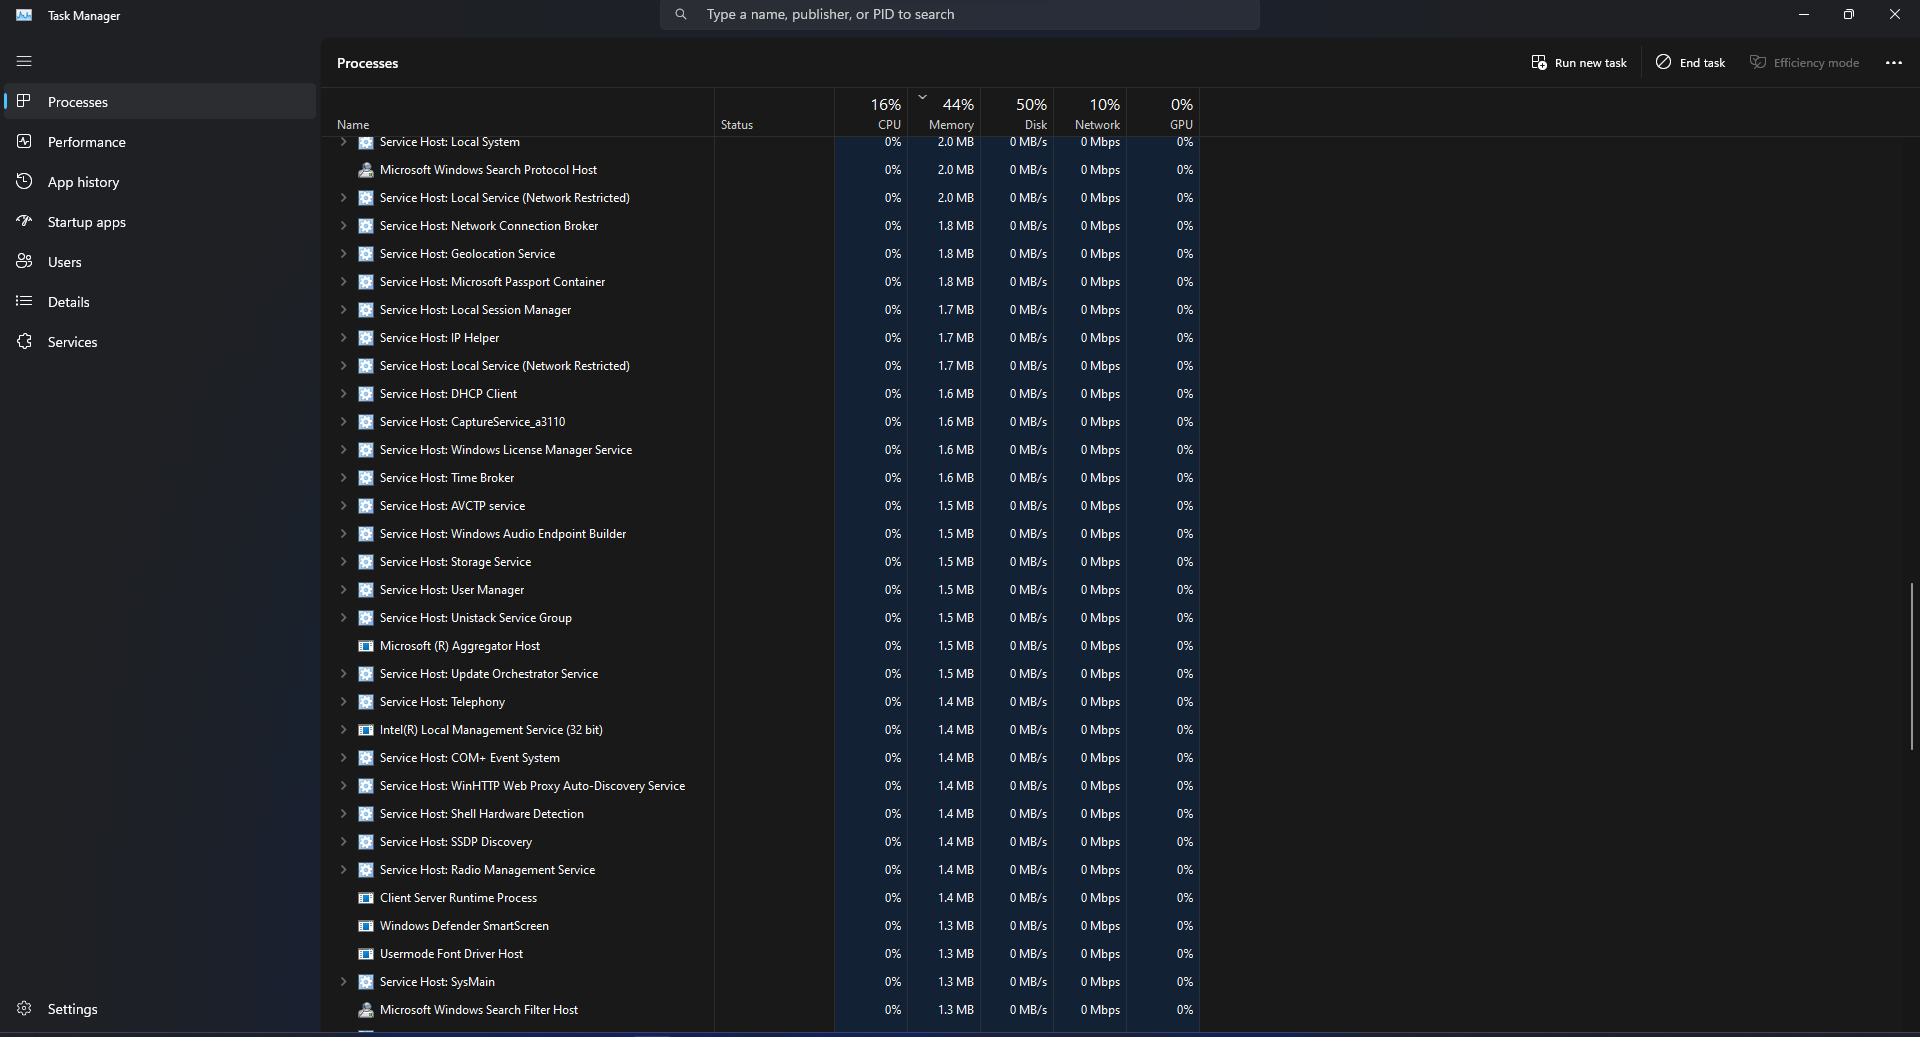The height and width of the screenshot is (1037, 1920).
Task: Open the three-dots more options menu
Action: click(1894, 63)
